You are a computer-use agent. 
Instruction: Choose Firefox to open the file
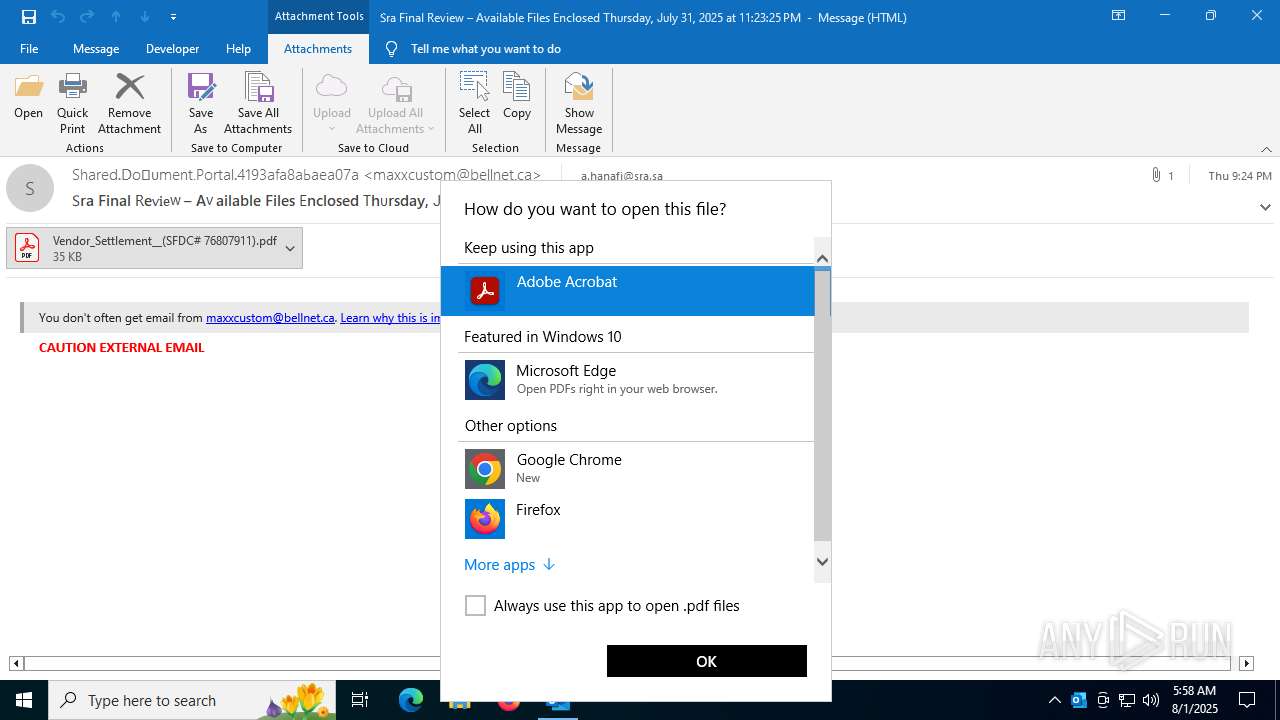point(628,518)
